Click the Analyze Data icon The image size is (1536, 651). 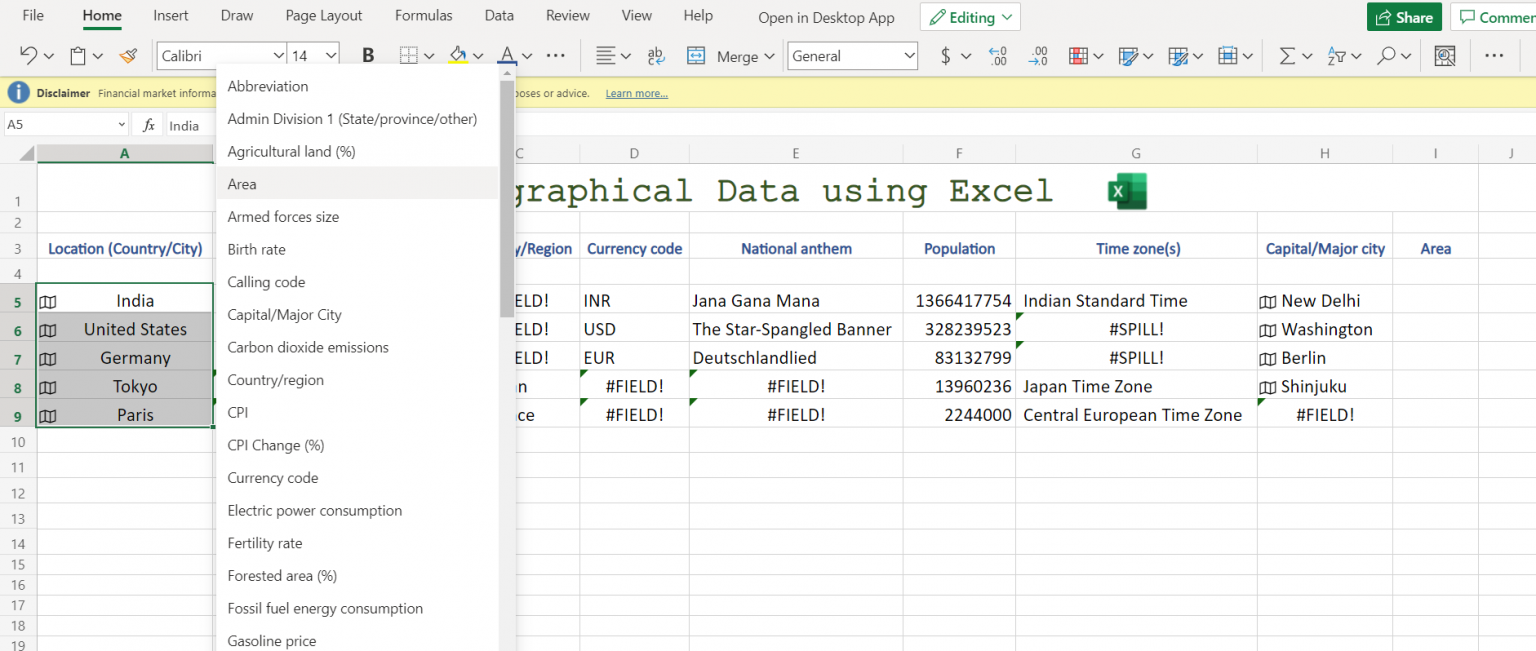click(x=1444, y=56)
